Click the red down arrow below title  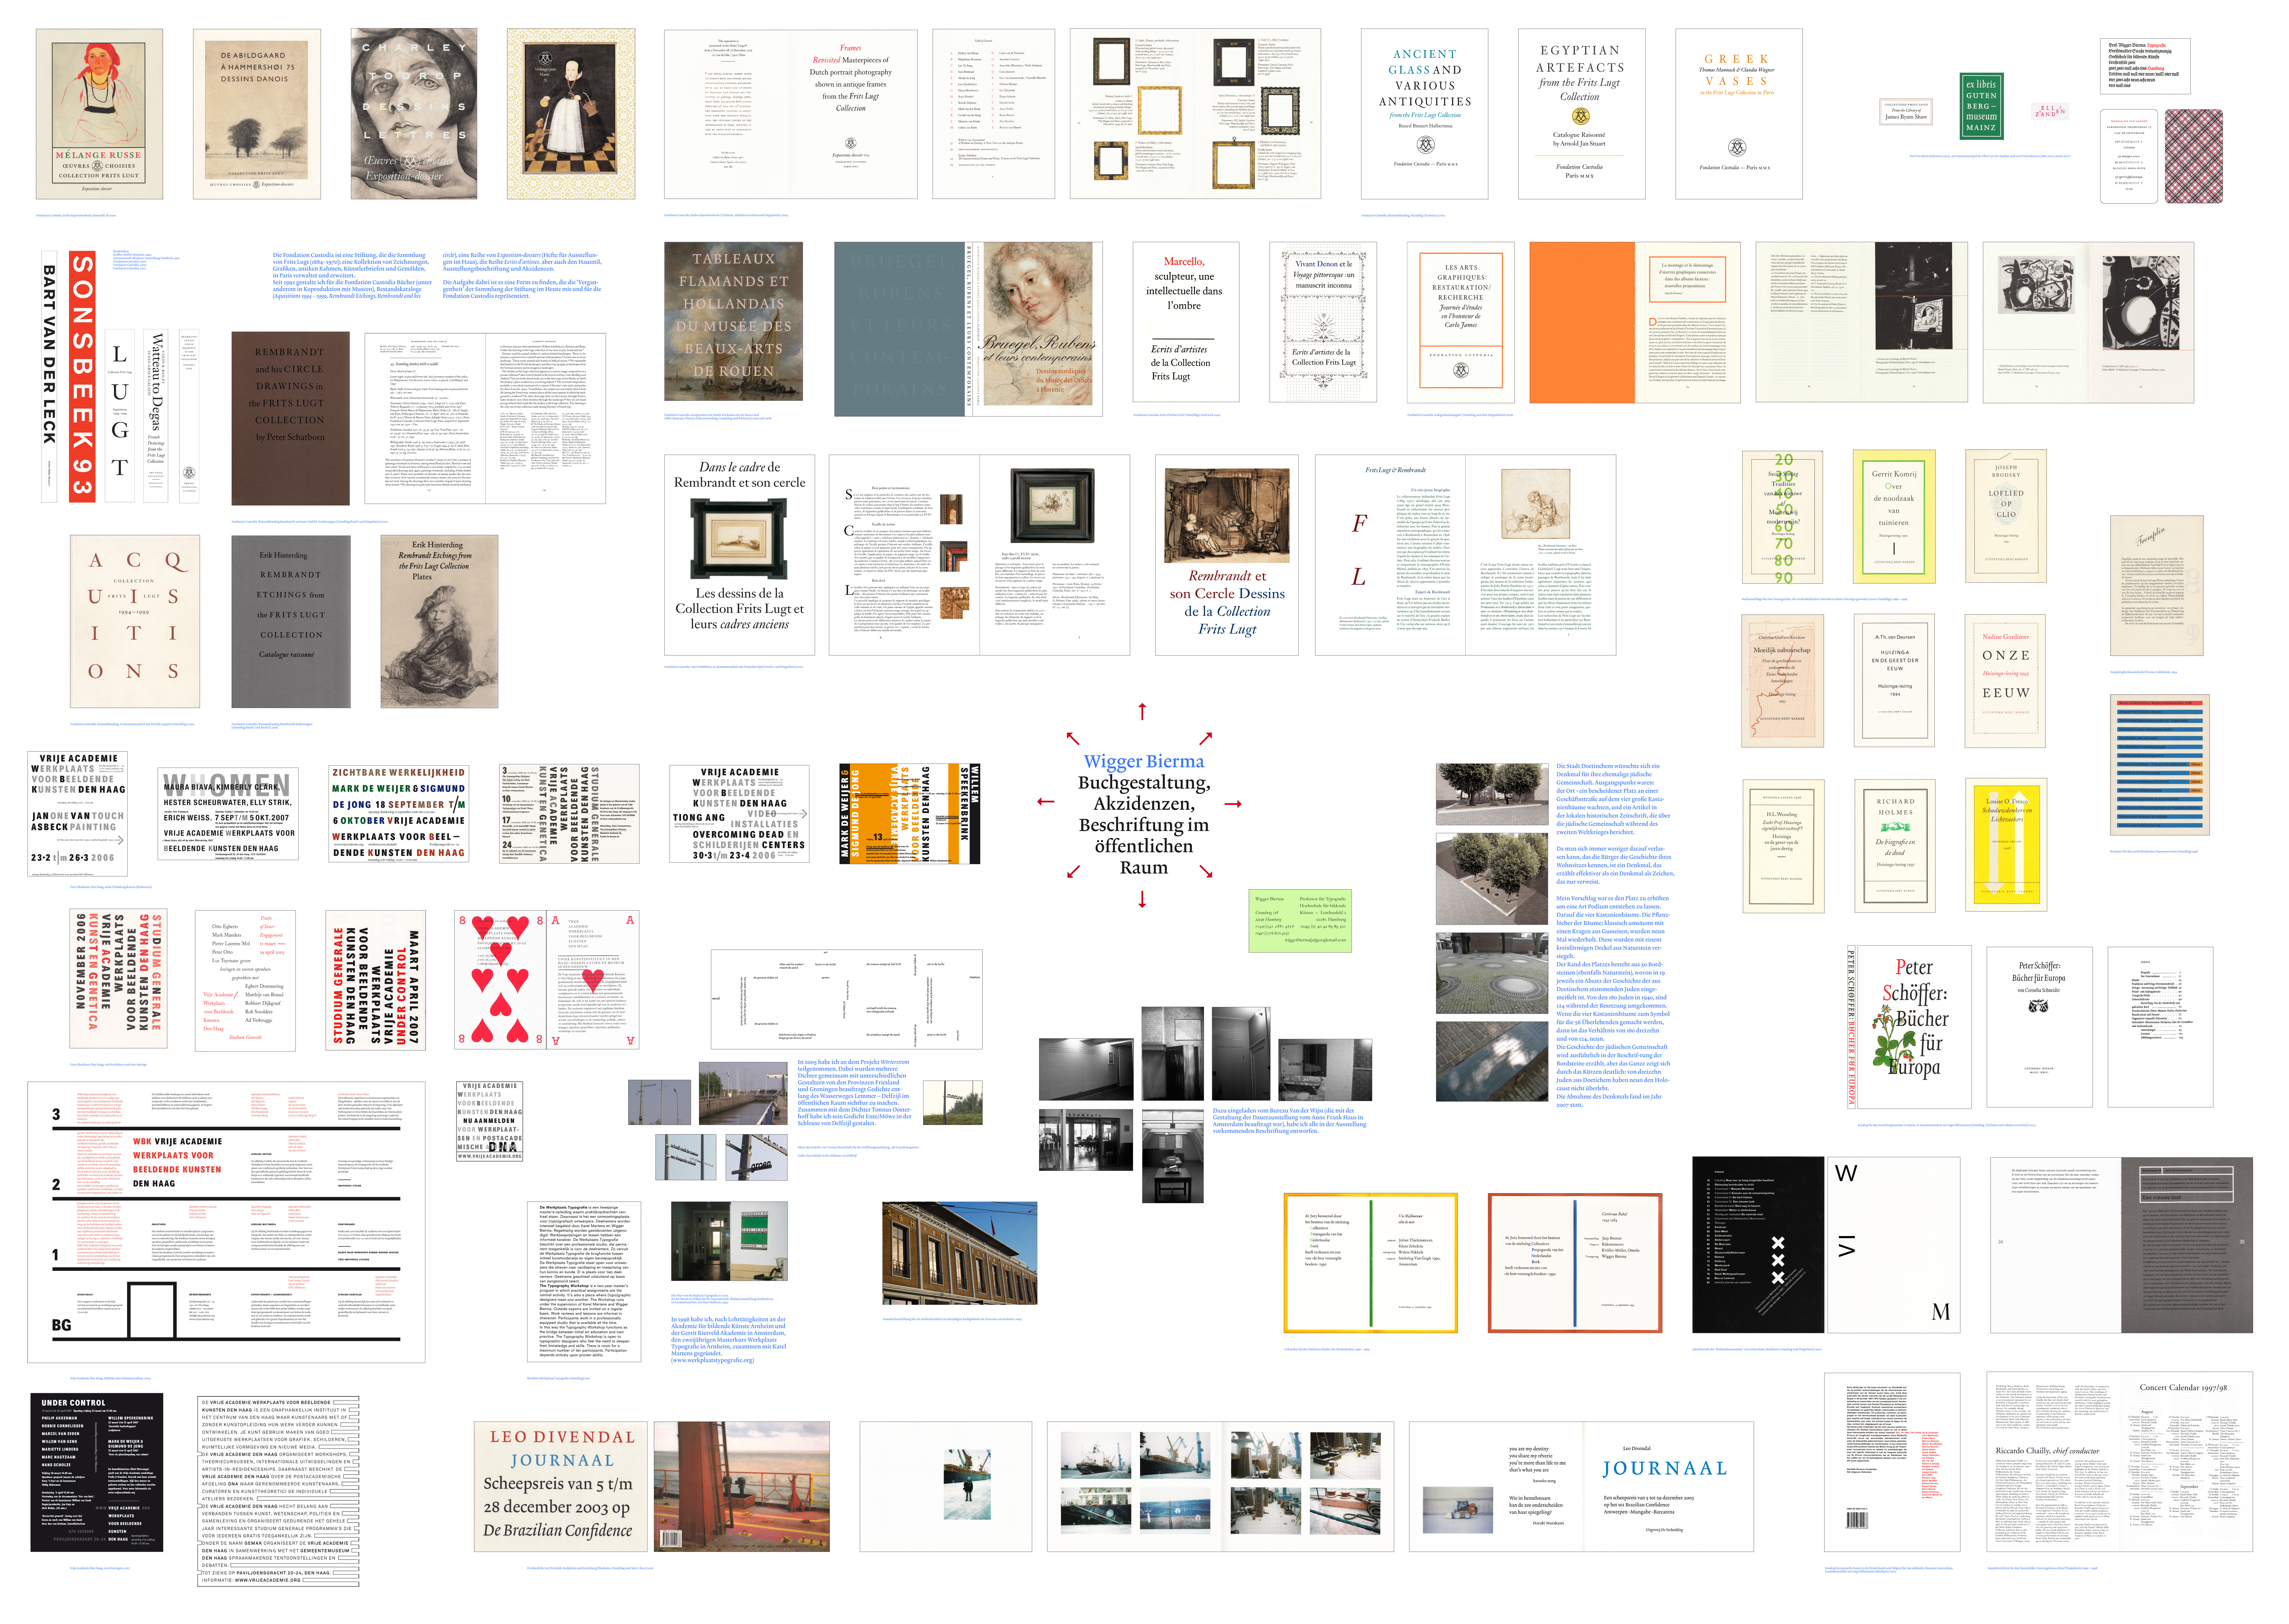(1142, 899)
